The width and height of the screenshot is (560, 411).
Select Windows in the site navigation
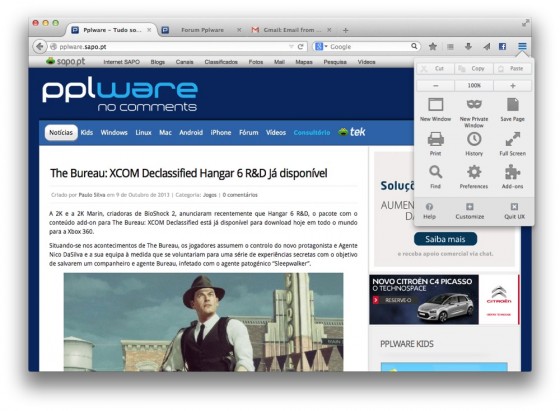tap(114, 132)
